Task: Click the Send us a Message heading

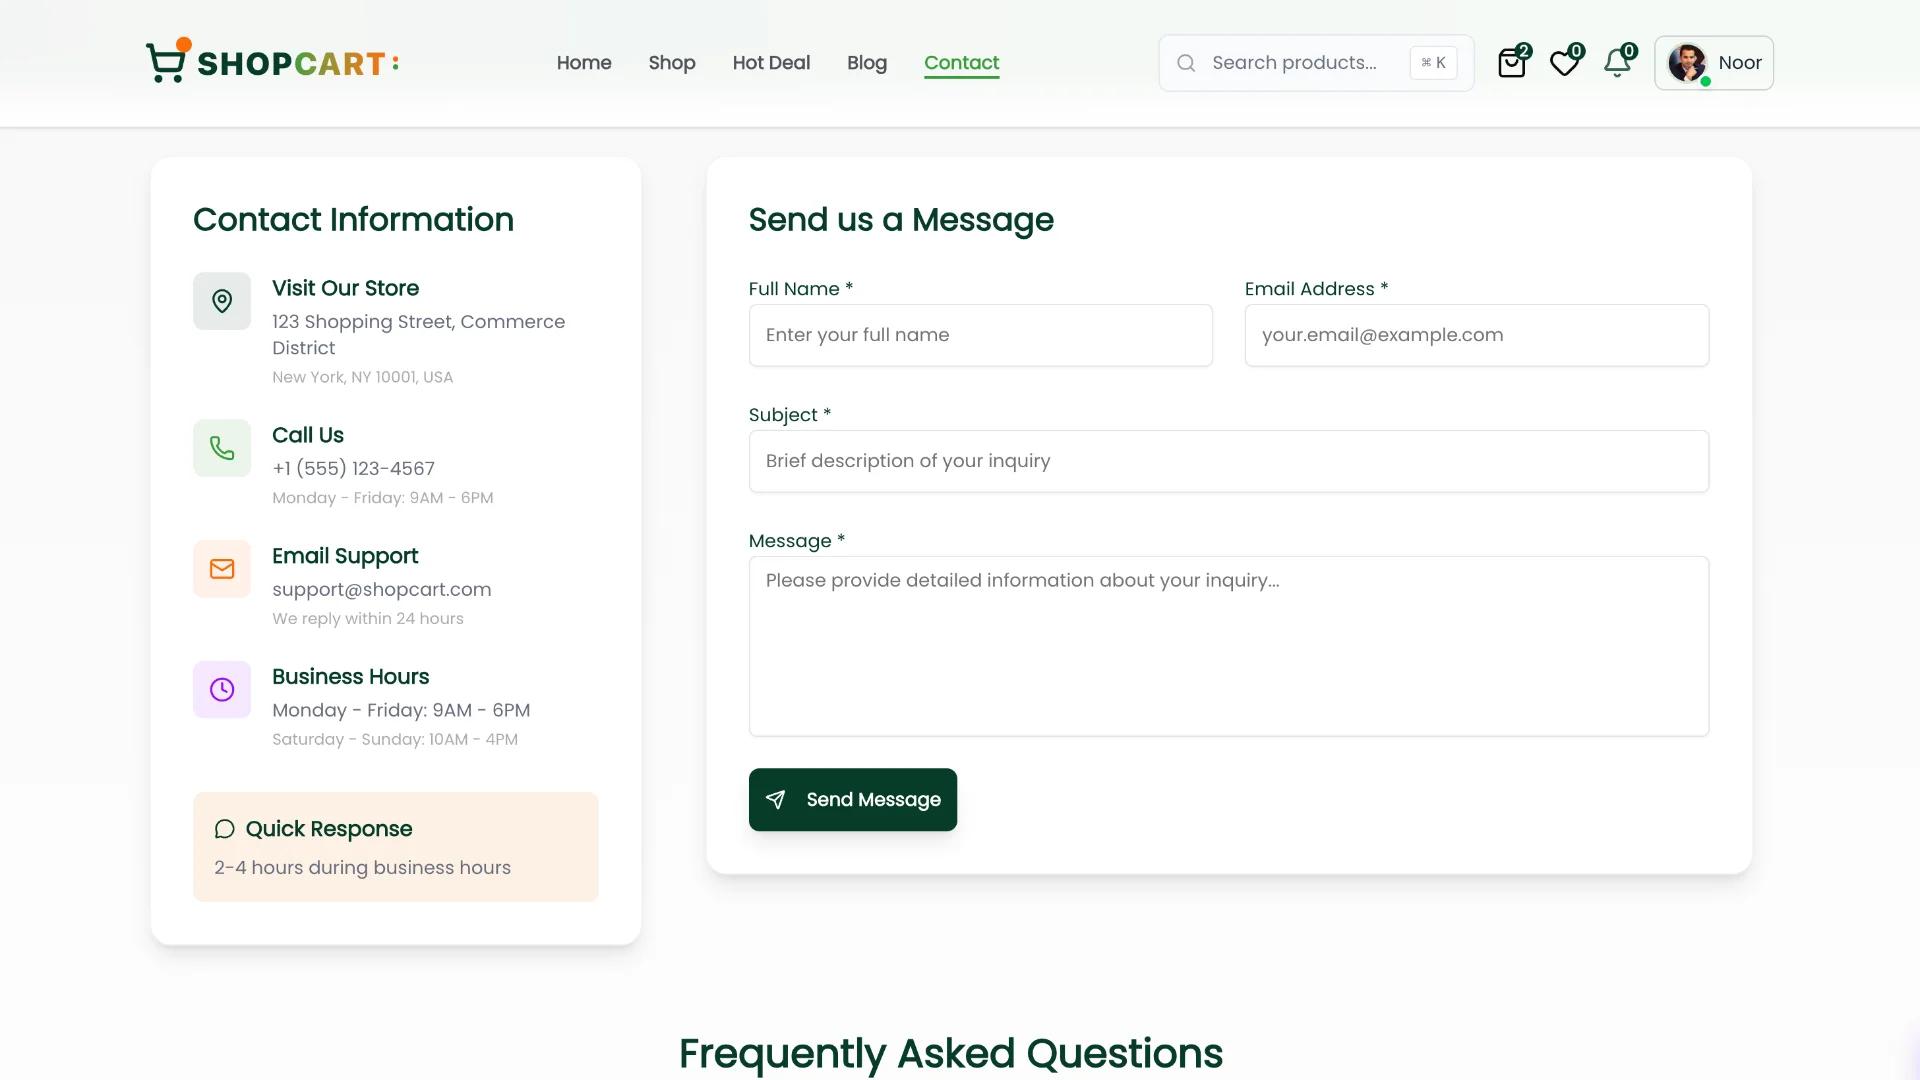Action: pyautogui.click(x=901, y=219)
